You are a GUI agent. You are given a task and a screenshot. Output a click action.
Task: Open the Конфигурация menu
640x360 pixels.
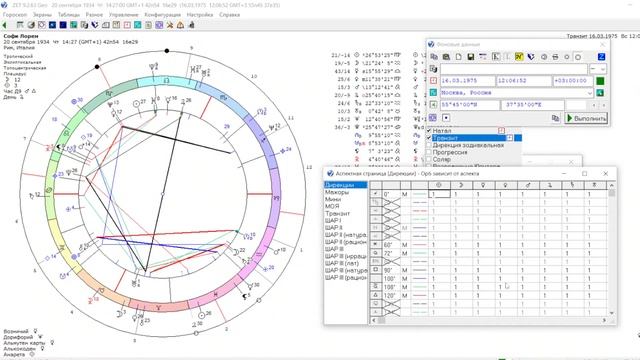(162, 15)
